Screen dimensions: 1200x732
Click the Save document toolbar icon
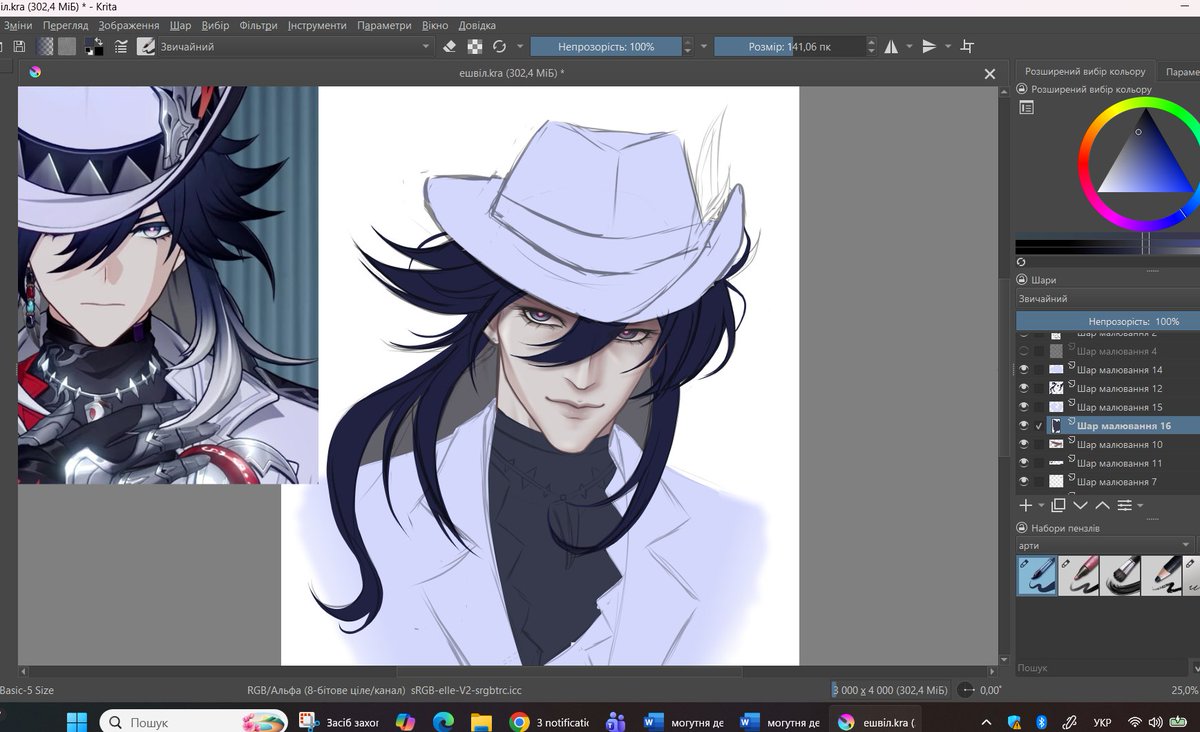tap(19, 46)
